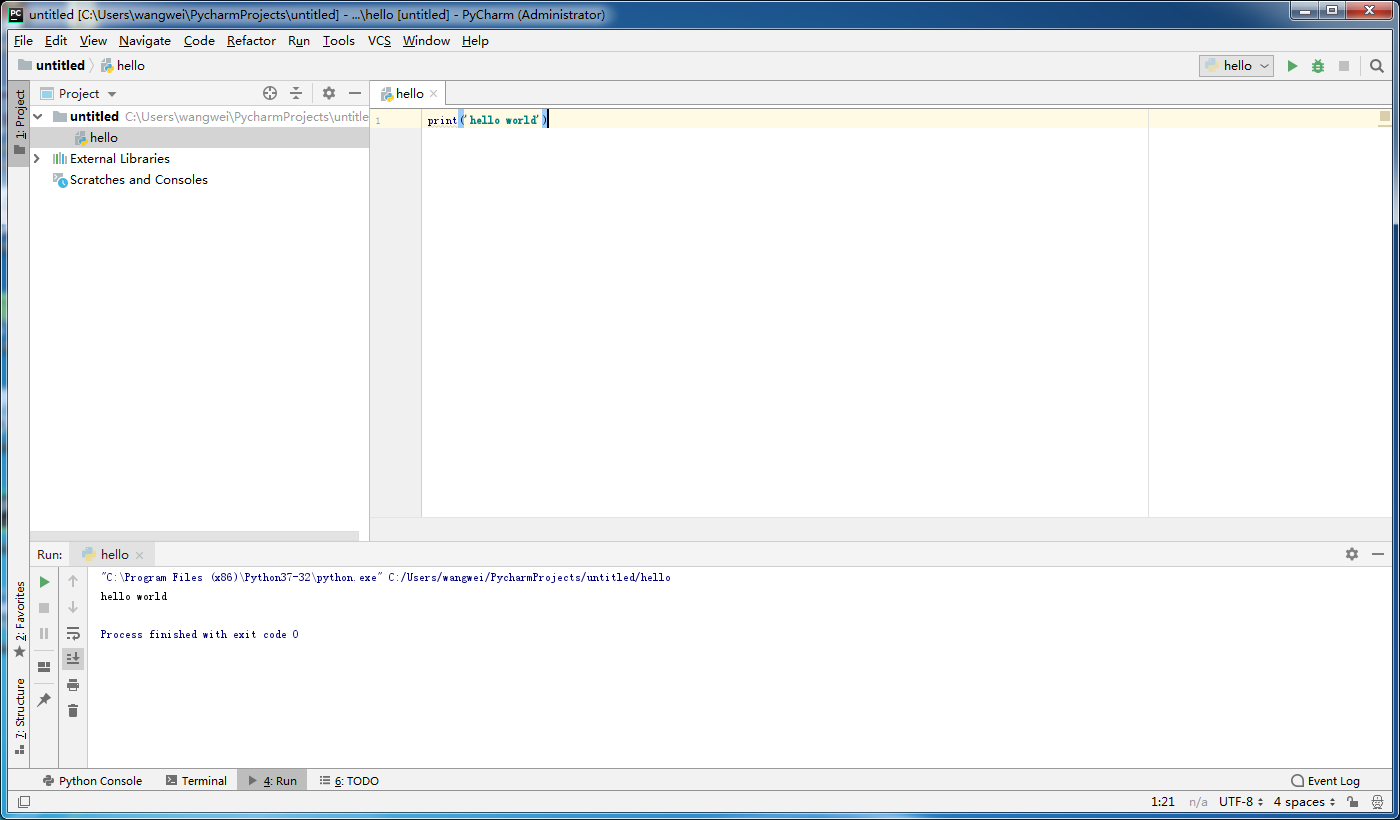Image resolution: width=1400 pixels, height=820 pixels.
Task: Open Search Everywhere magnifier icon
Action: pos(1377,66)
